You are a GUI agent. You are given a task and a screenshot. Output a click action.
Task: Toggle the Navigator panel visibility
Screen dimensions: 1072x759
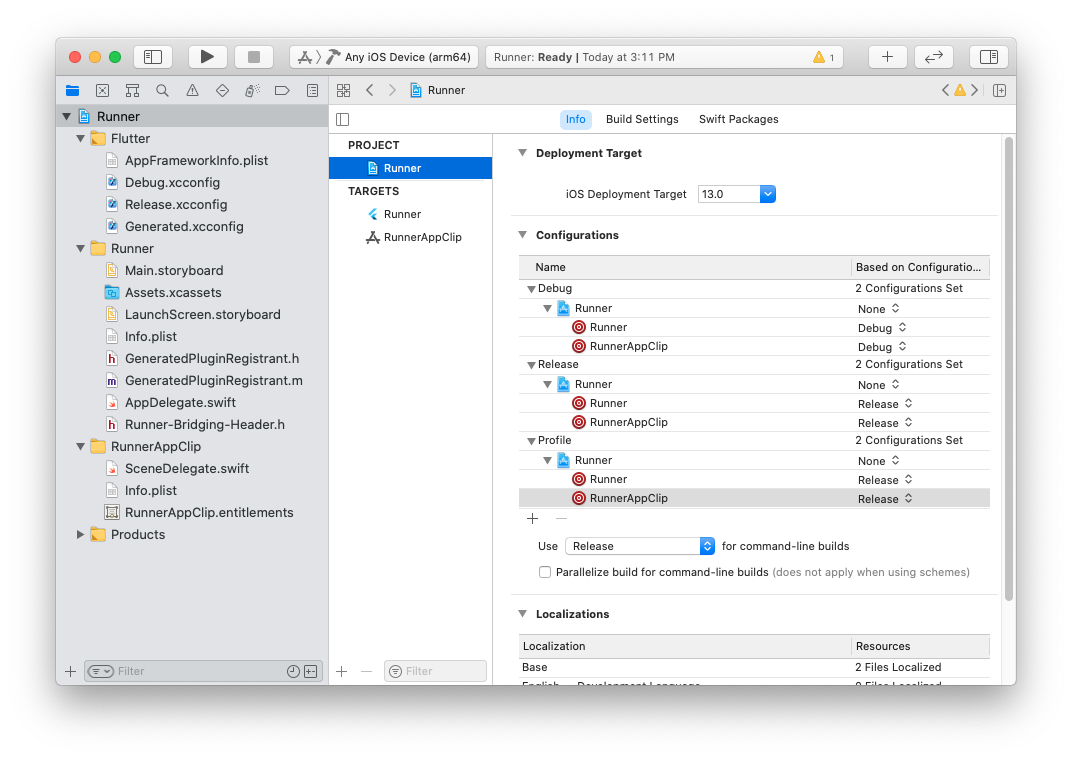coord(153,57)
